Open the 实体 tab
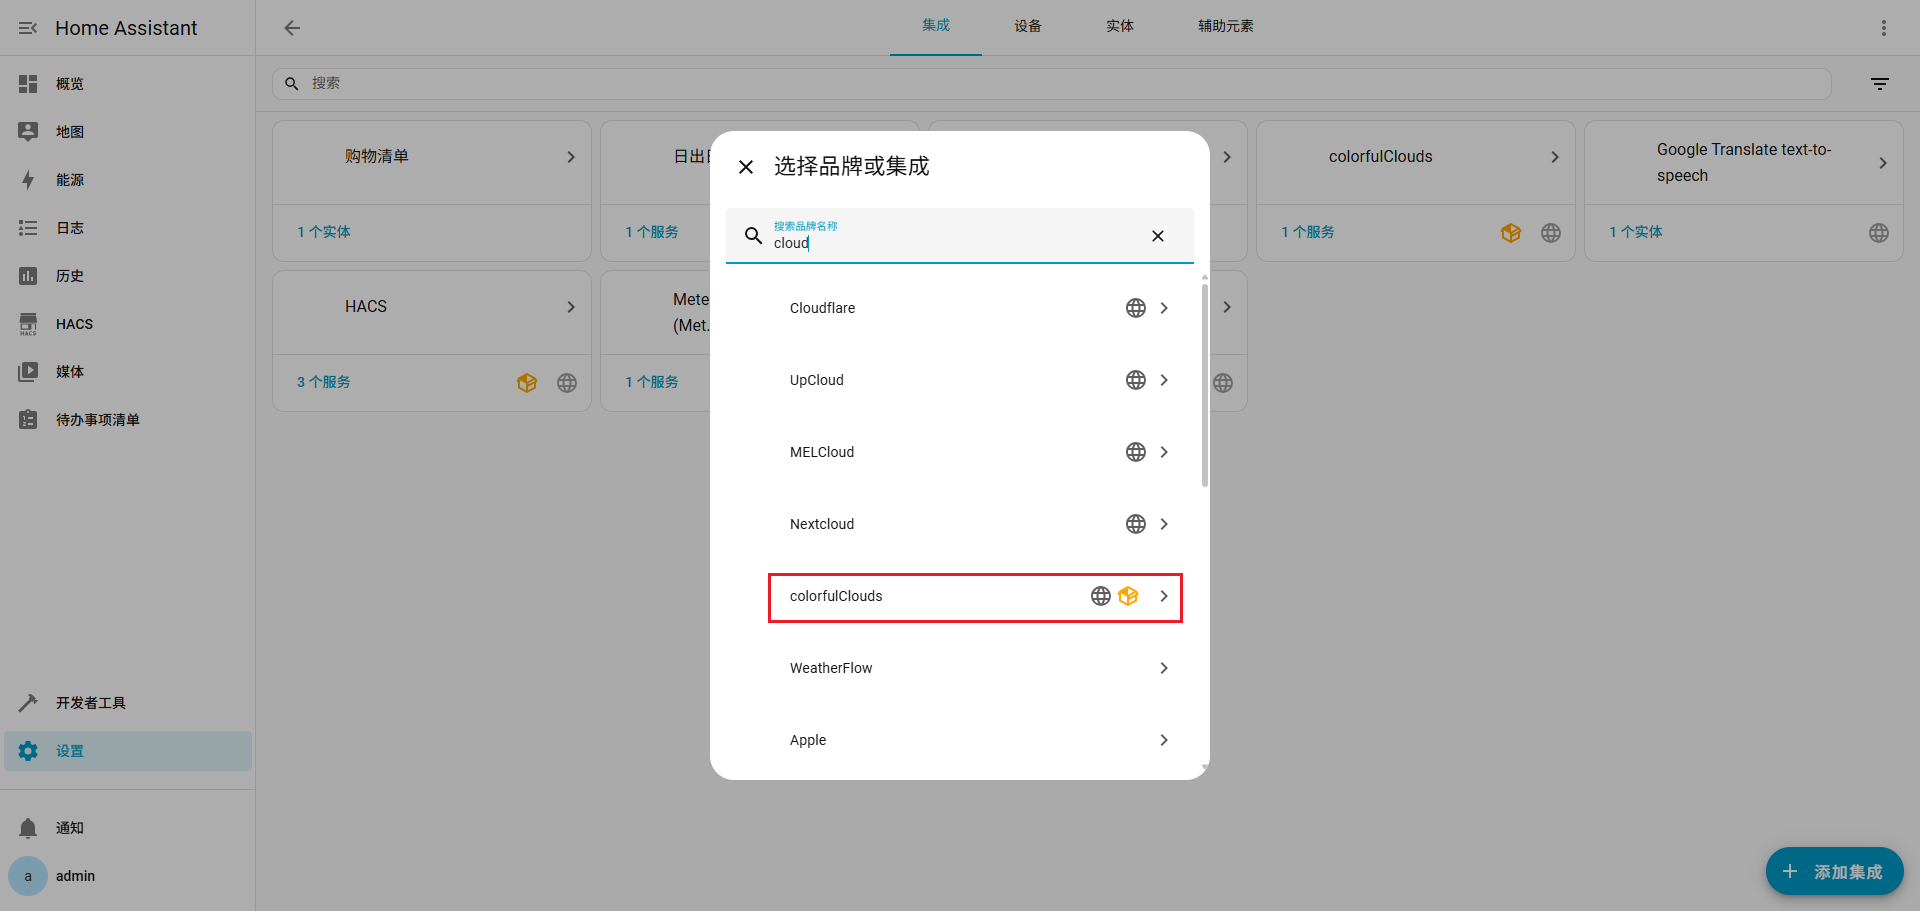 pos(1120,26)
